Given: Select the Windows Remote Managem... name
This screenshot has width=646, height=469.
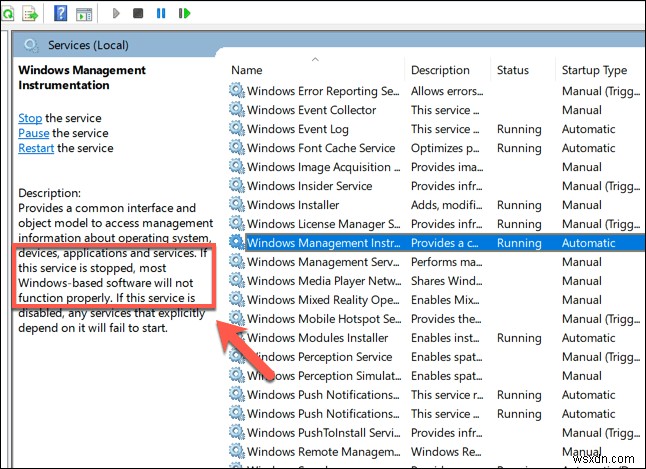Looking at the screenshot, I should pyautogui.click(x=323, y=452).
